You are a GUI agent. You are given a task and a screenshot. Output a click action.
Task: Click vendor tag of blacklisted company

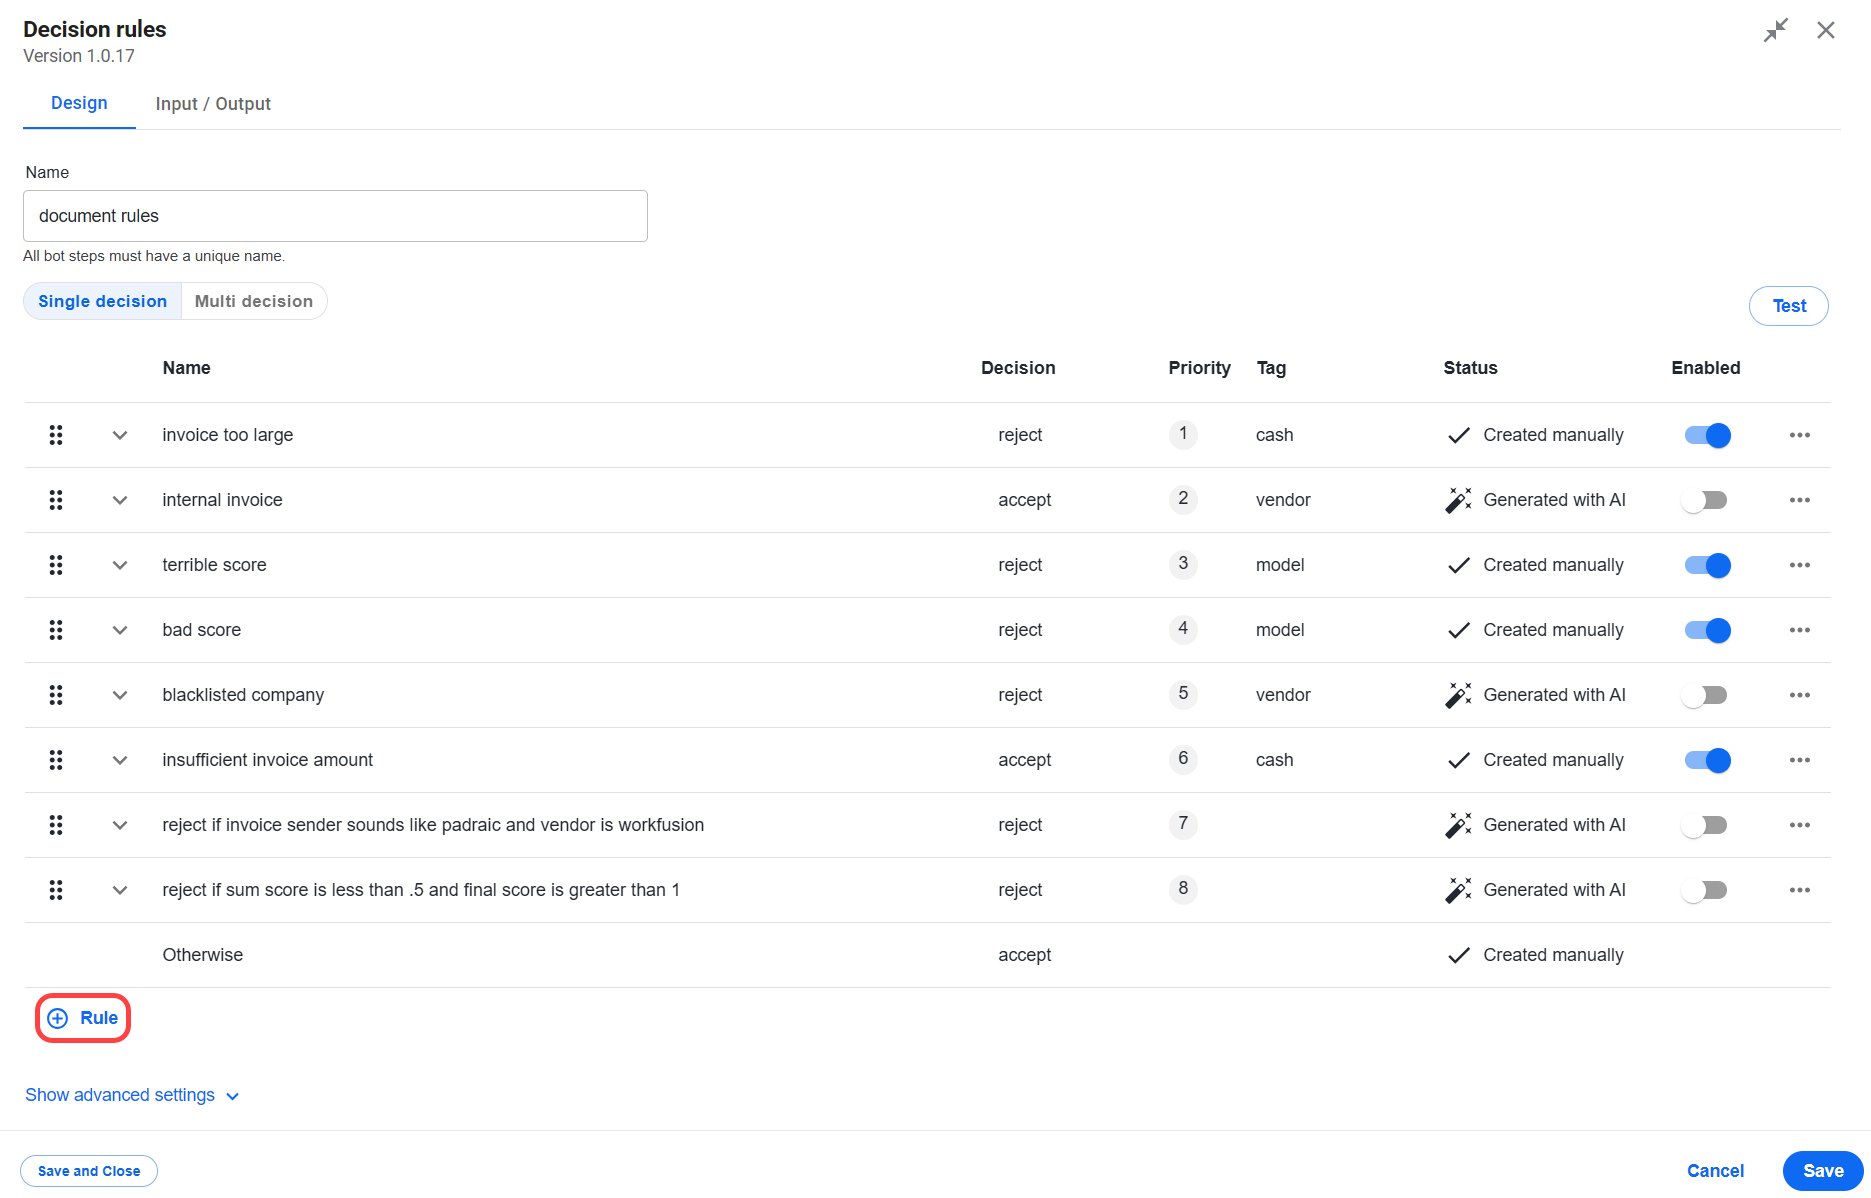tap(1283, 695)
